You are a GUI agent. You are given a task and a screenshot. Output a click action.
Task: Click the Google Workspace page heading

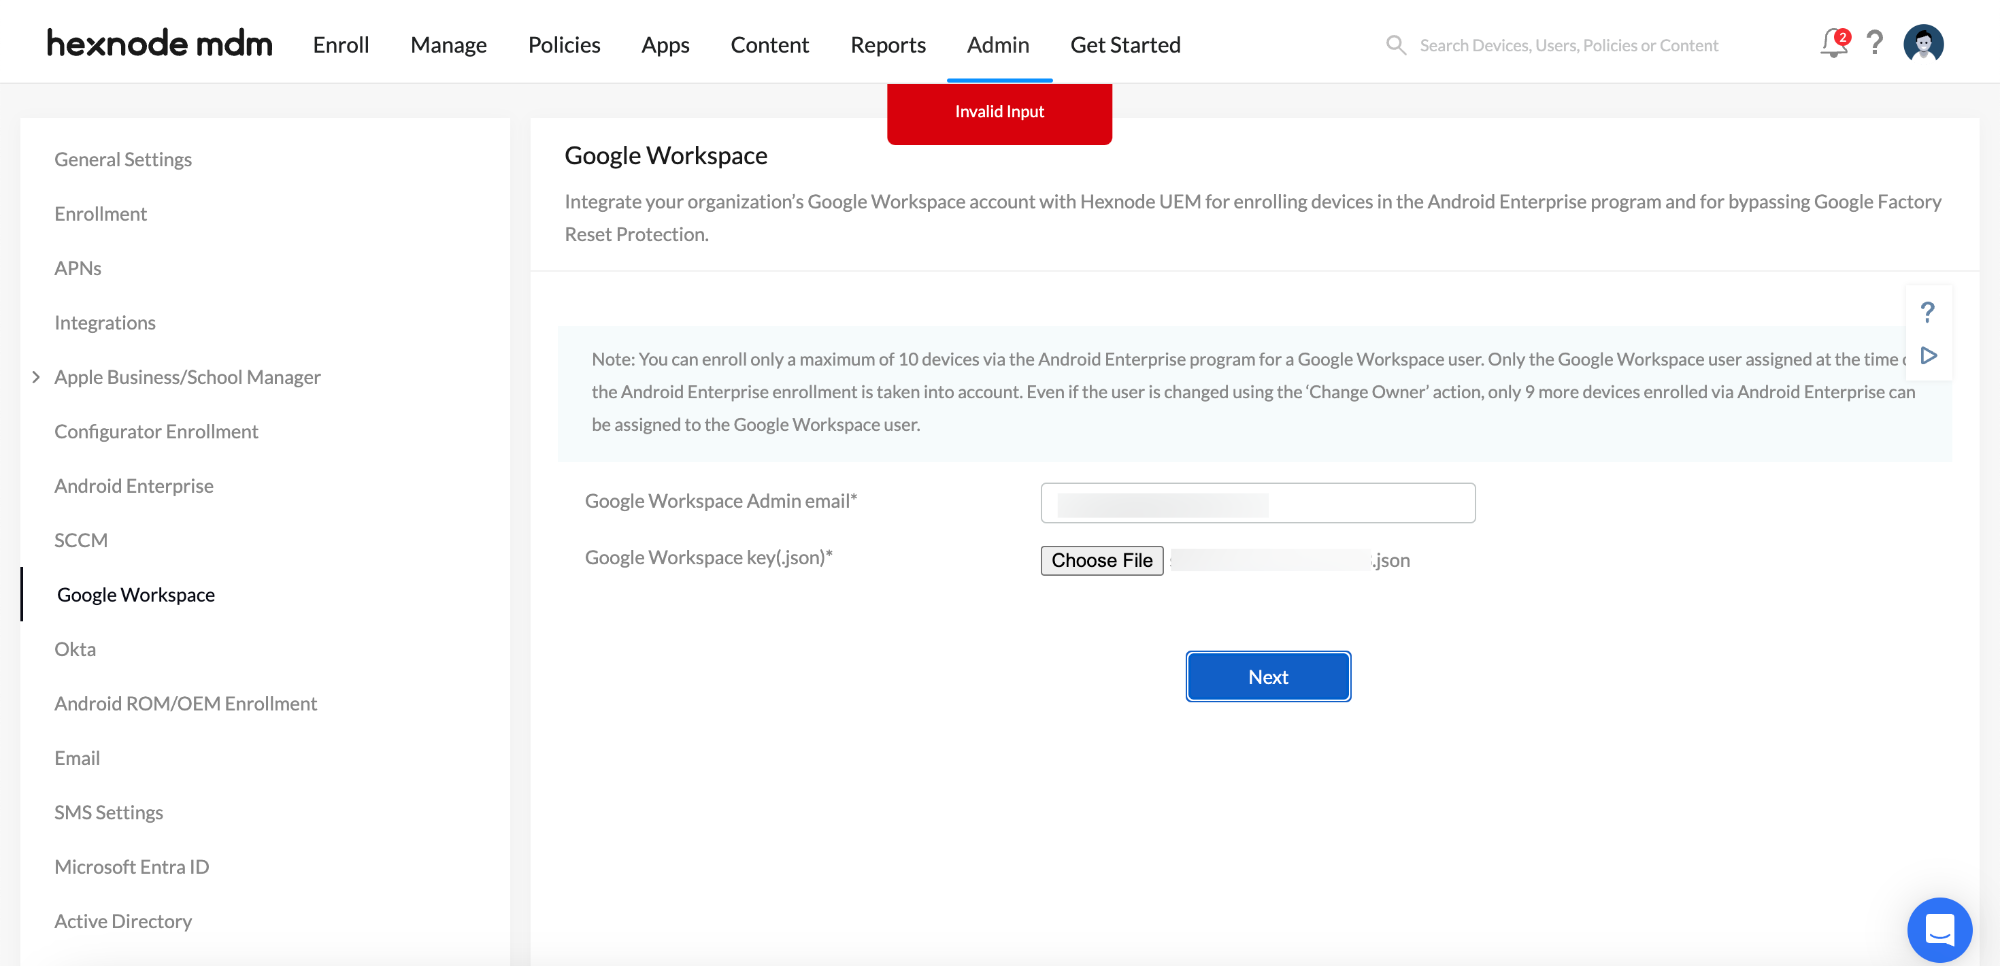[666, 155]
